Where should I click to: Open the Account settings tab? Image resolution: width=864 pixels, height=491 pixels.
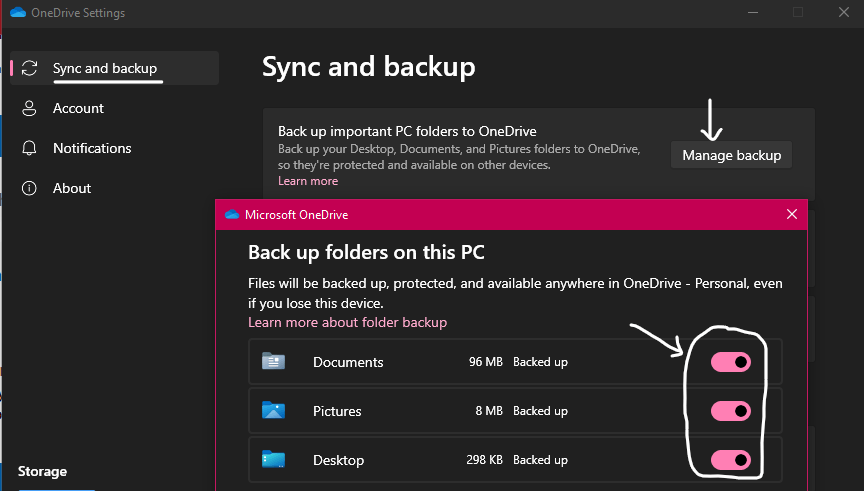click(x=78, y=108)
